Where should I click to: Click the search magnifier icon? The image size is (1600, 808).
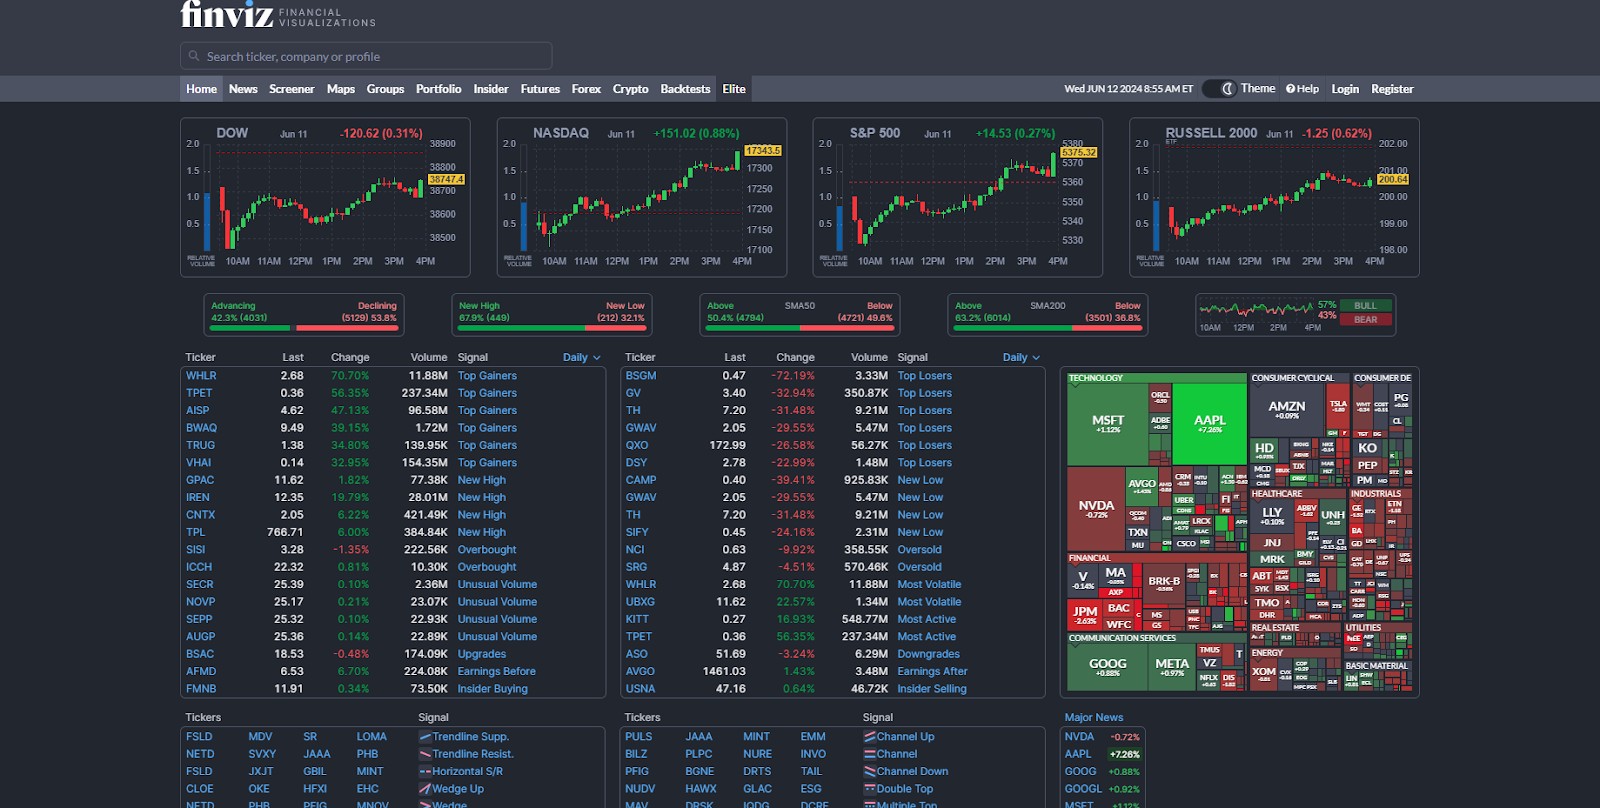point(193,57)
